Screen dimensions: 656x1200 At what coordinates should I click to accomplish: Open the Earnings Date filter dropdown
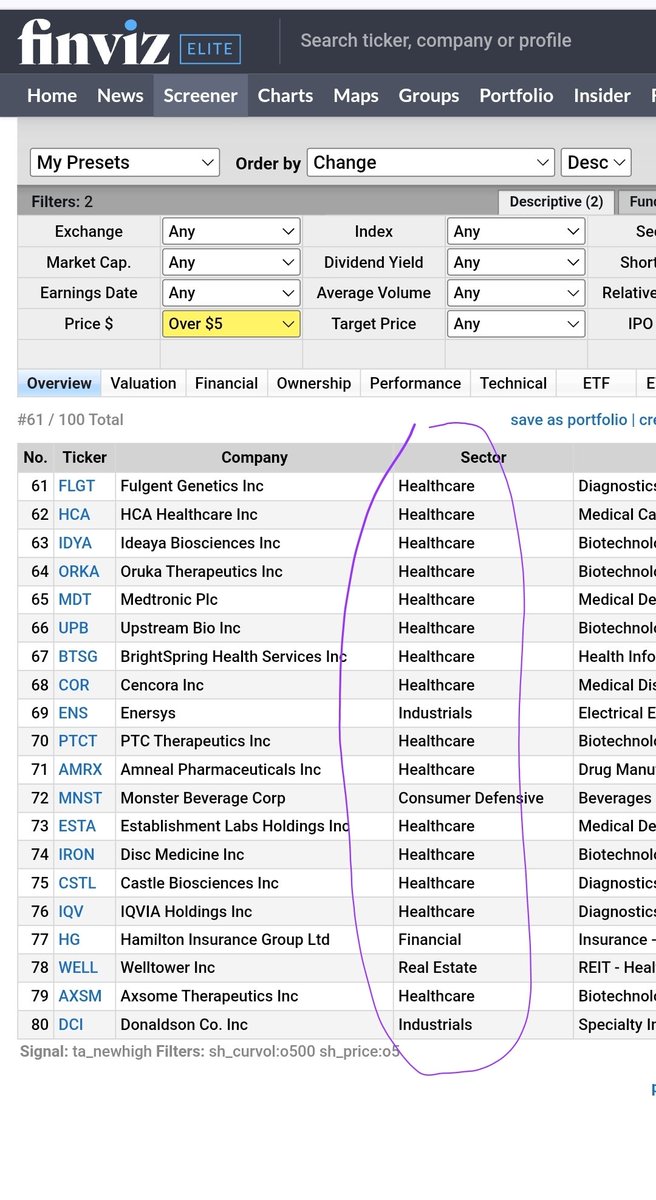click(x=231, y=293)
